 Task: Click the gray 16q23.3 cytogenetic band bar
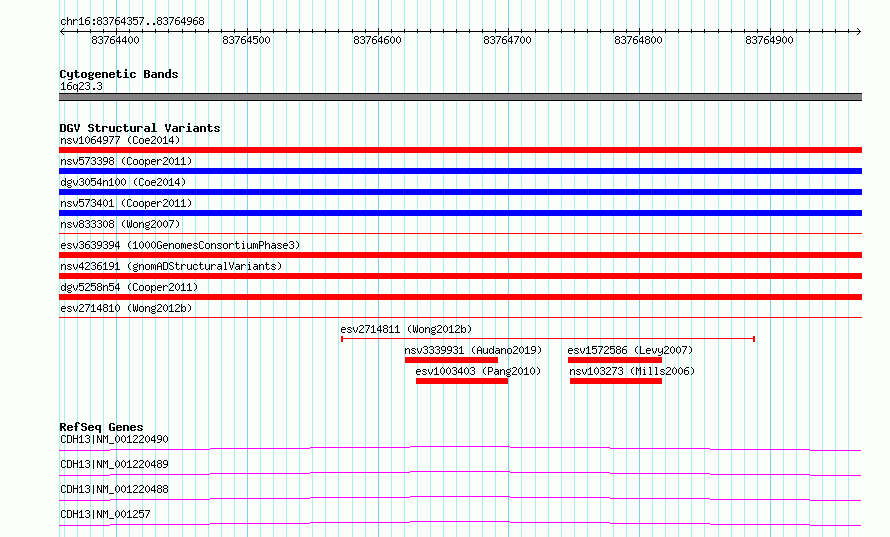click(x=460, y=97)
